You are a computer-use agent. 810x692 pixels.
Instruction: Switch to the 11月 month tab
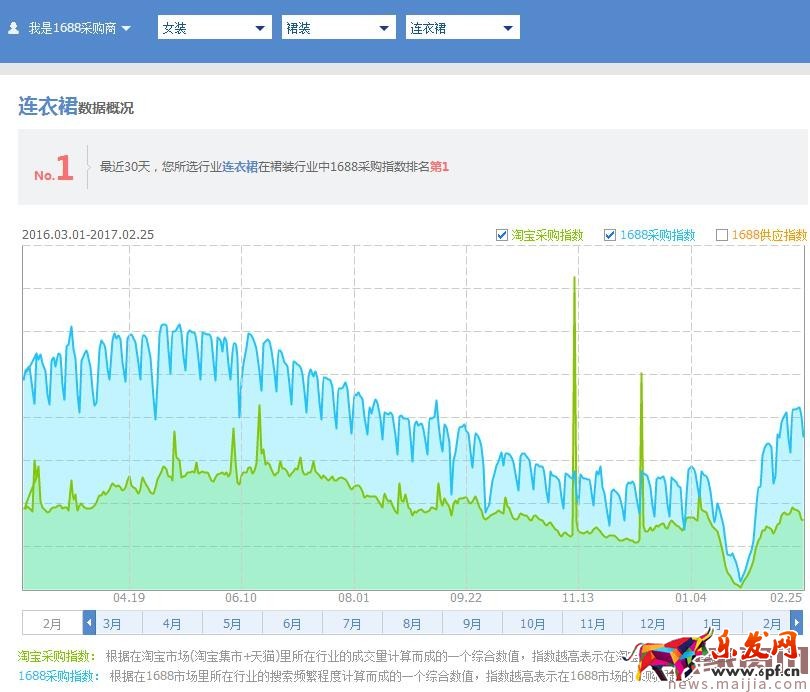pos(593,622)
